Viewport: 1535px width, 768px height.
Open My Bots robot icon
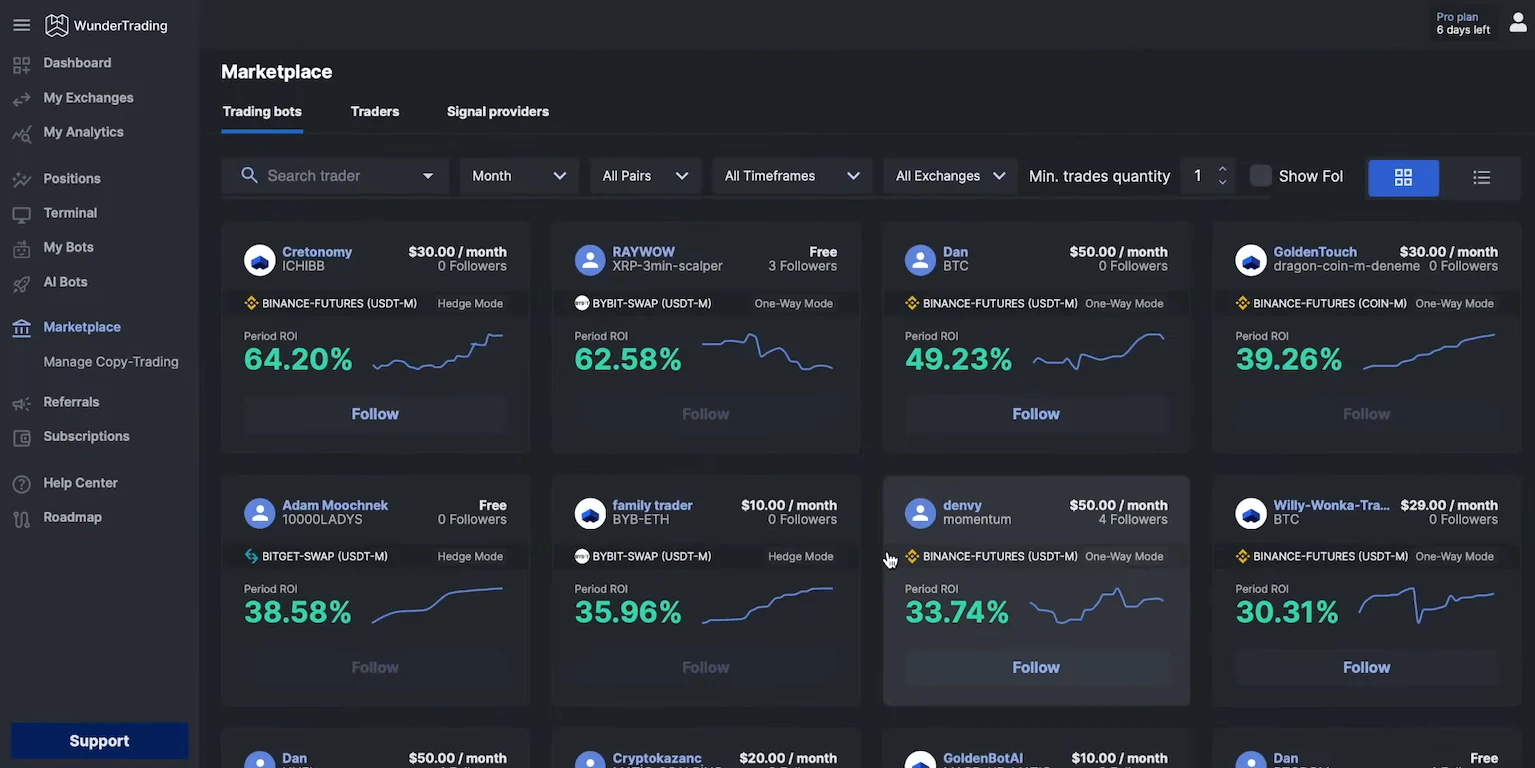(x=21, y=248)
